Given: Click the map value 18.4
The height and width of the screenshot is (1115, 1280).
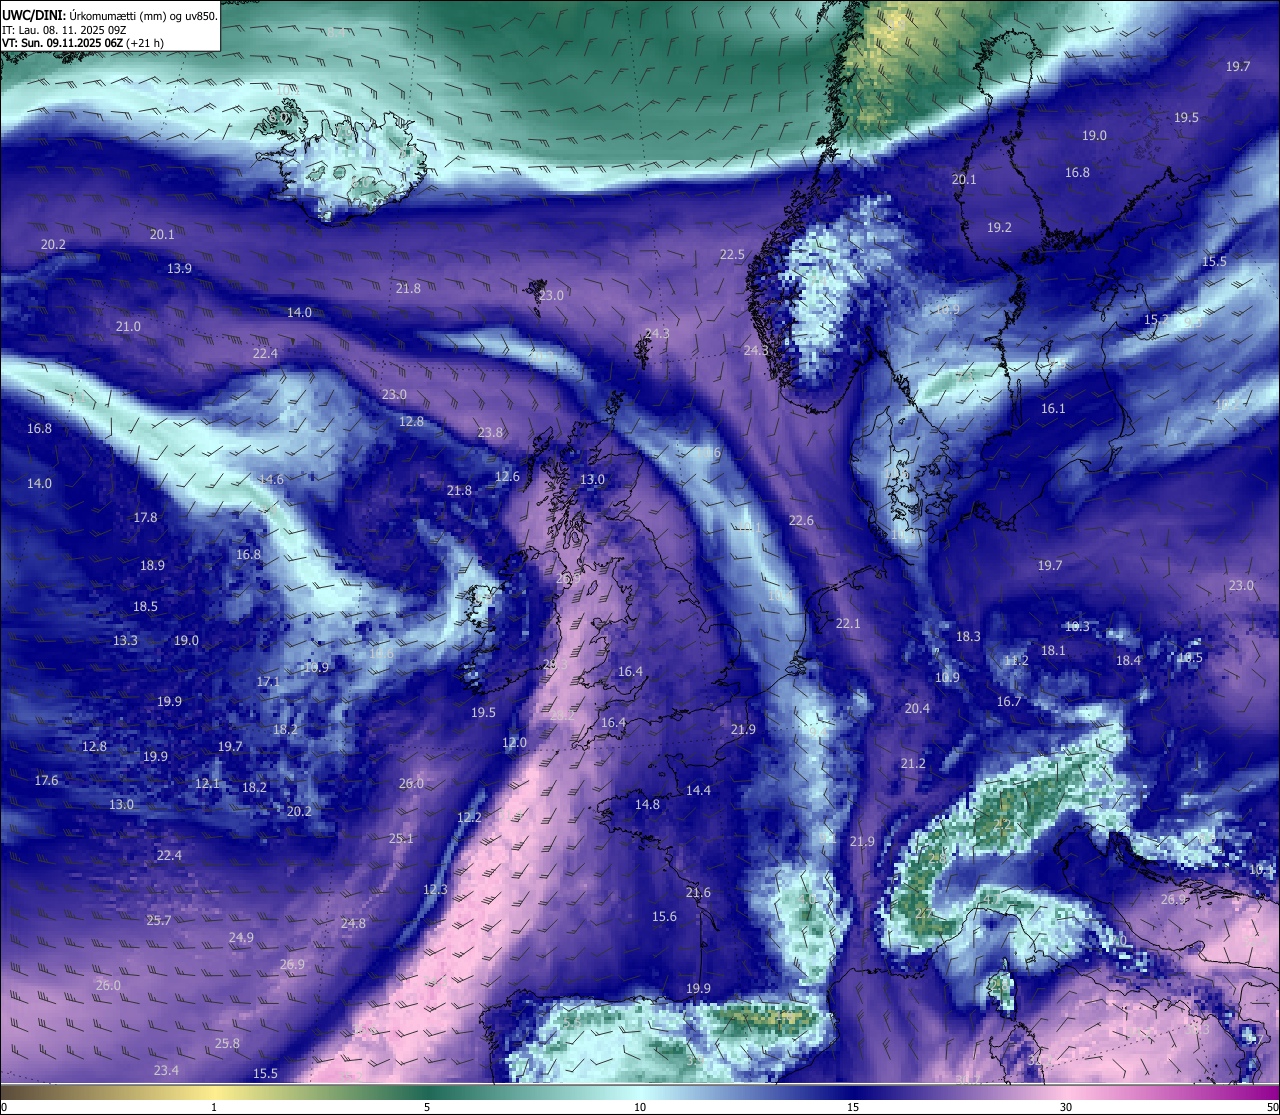Looking at the screenshot, I should tap(1128, 660).
